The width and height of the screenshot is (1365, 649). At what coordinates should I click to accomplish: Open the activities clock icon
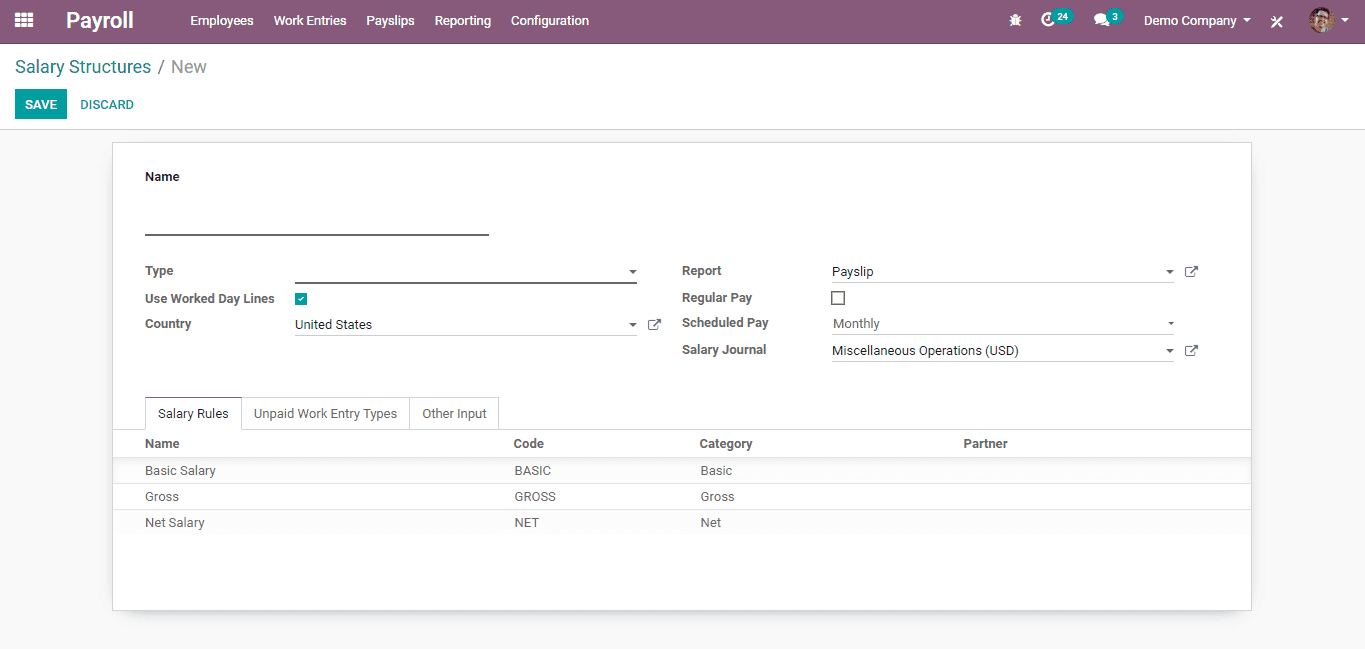point(1048,20)
